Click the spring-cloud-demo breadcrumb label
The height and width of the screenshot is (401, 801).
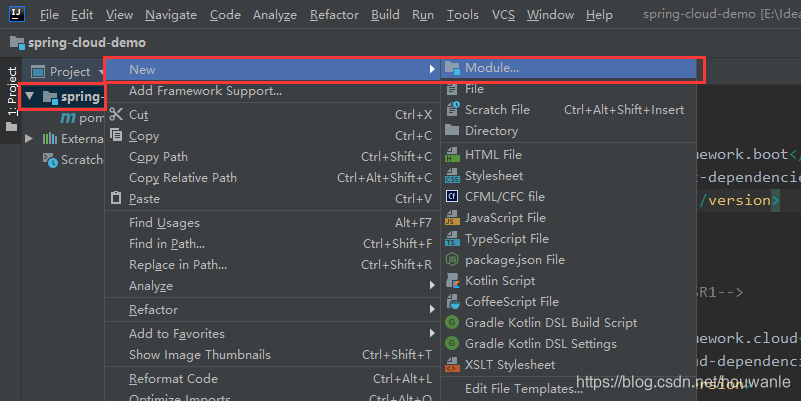[87, 42]
